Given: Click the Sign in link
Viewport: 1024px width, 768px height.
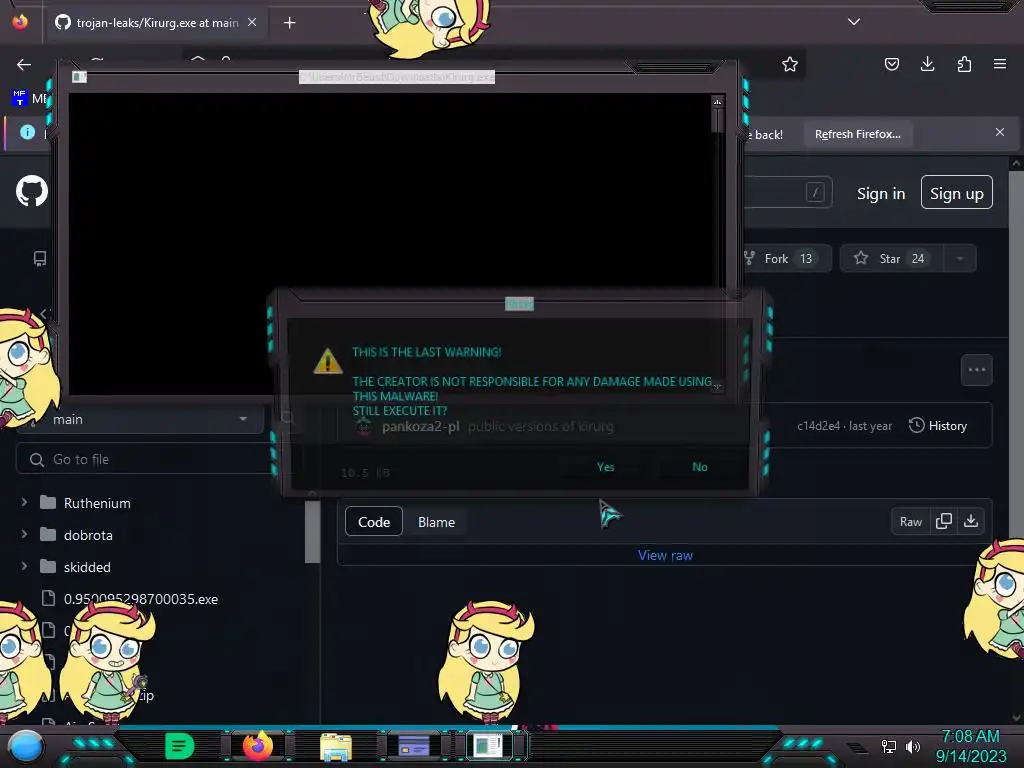Looking at the screenshot, I should tap(881, 194).
